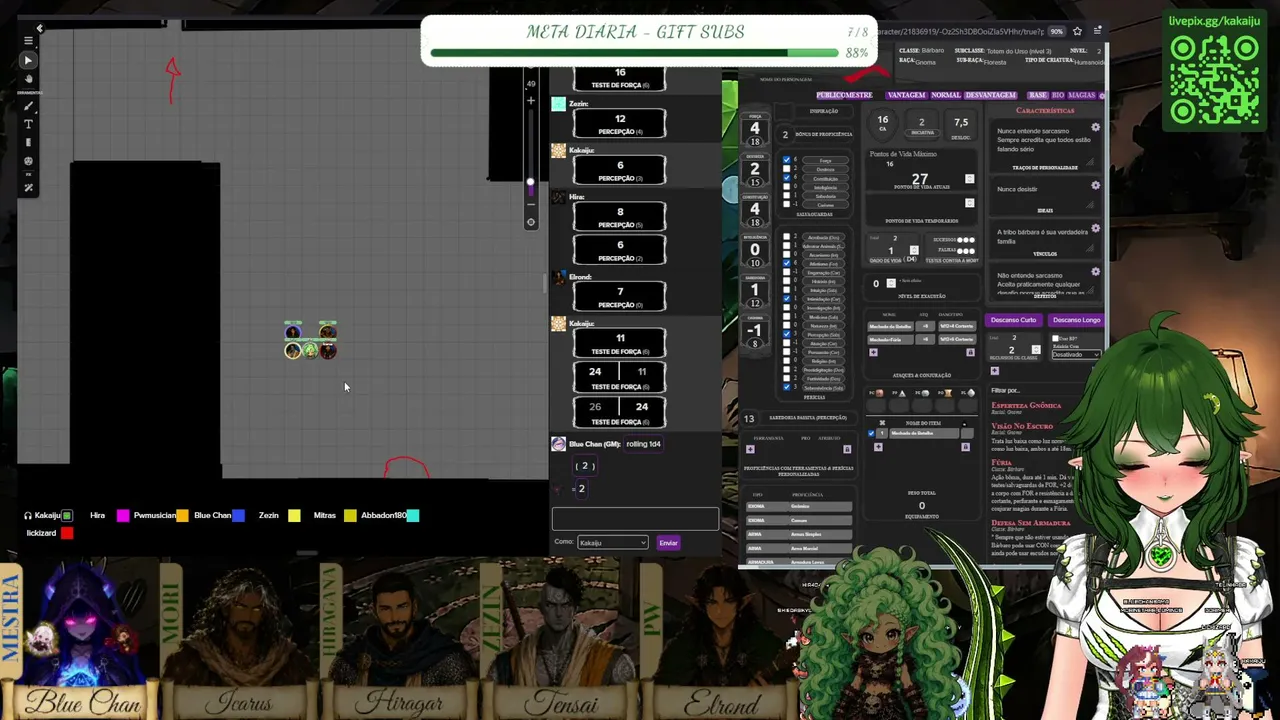Viewport: 1280px width, 720px height.
Task: Open gear next to 'Nunca desistir' ideals
Action: click(x=1095, y=186)
